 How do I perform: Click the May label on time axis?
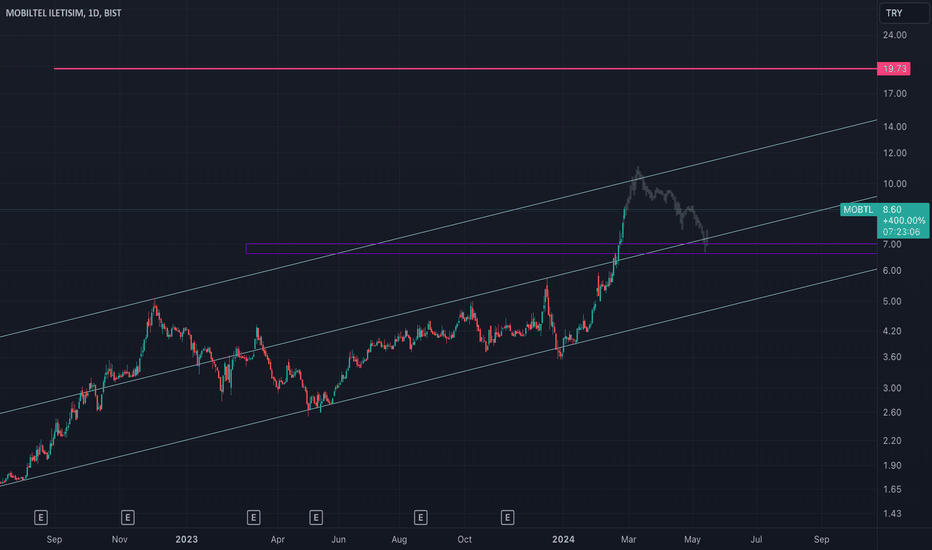click(692, 539)
